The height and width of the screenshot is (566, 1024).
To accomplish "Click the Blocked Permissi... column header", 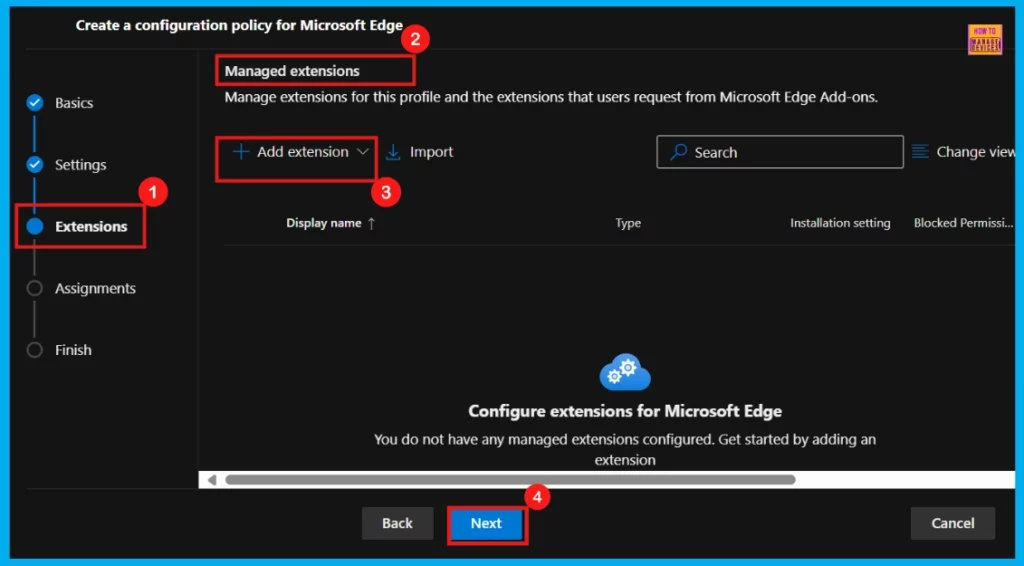I will tap(963, 223).
